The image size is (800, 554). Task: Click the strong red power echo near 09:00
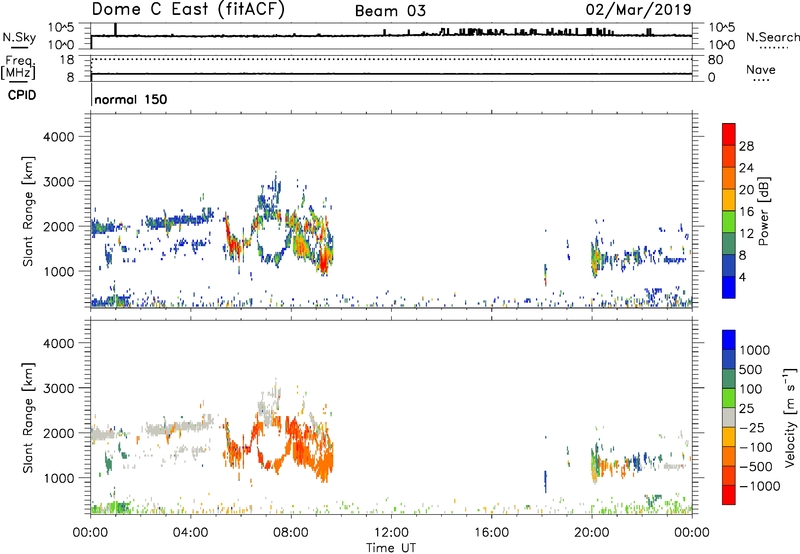[x=323, y=262]
